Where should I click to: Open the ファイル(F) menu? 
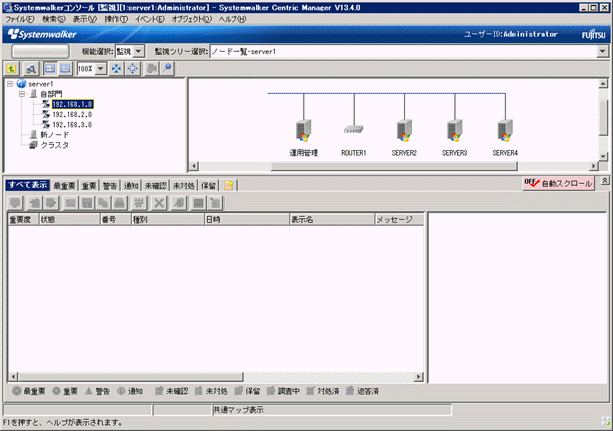point(20,19)
